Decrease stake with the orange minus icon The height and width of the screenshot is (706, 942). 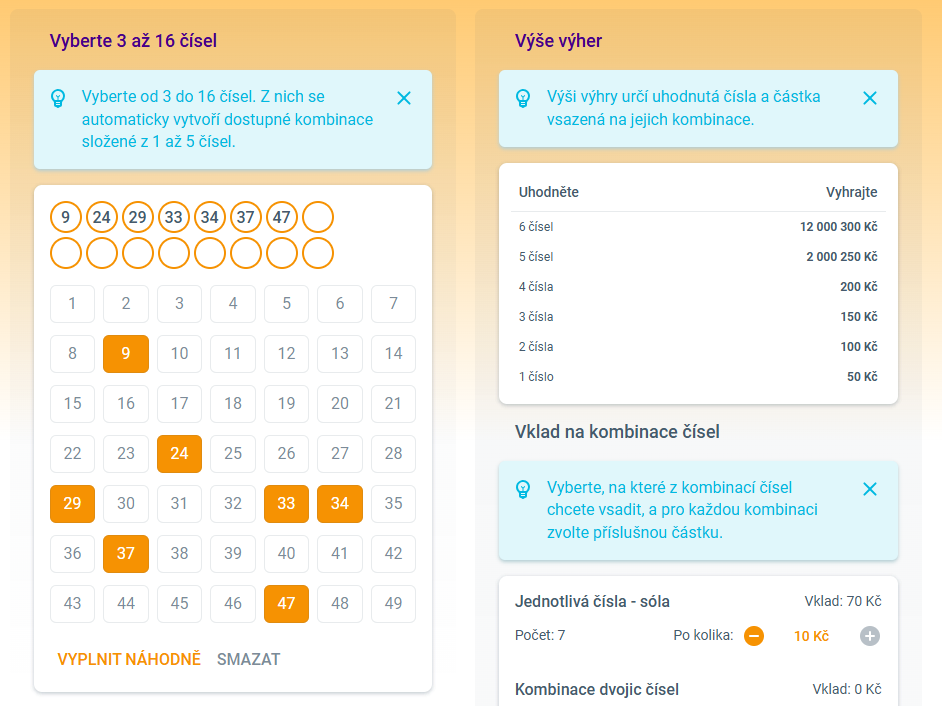(x=754, y=636)
